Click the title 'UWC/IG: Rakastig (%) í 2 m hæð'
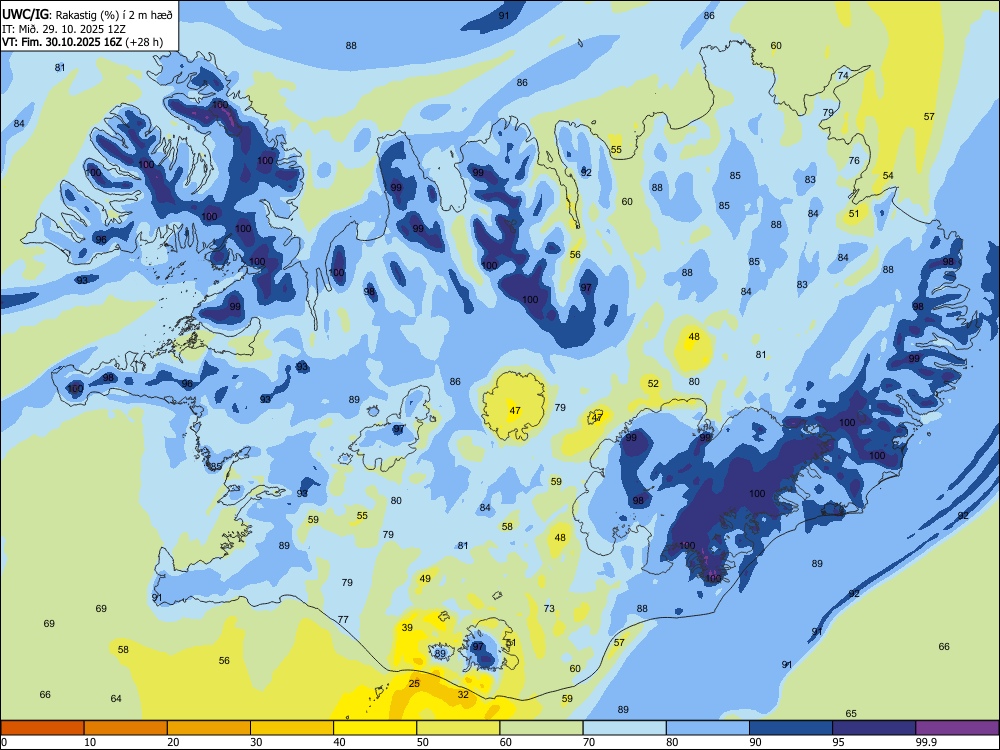The image size is (1000, 750). pos(87,15)
